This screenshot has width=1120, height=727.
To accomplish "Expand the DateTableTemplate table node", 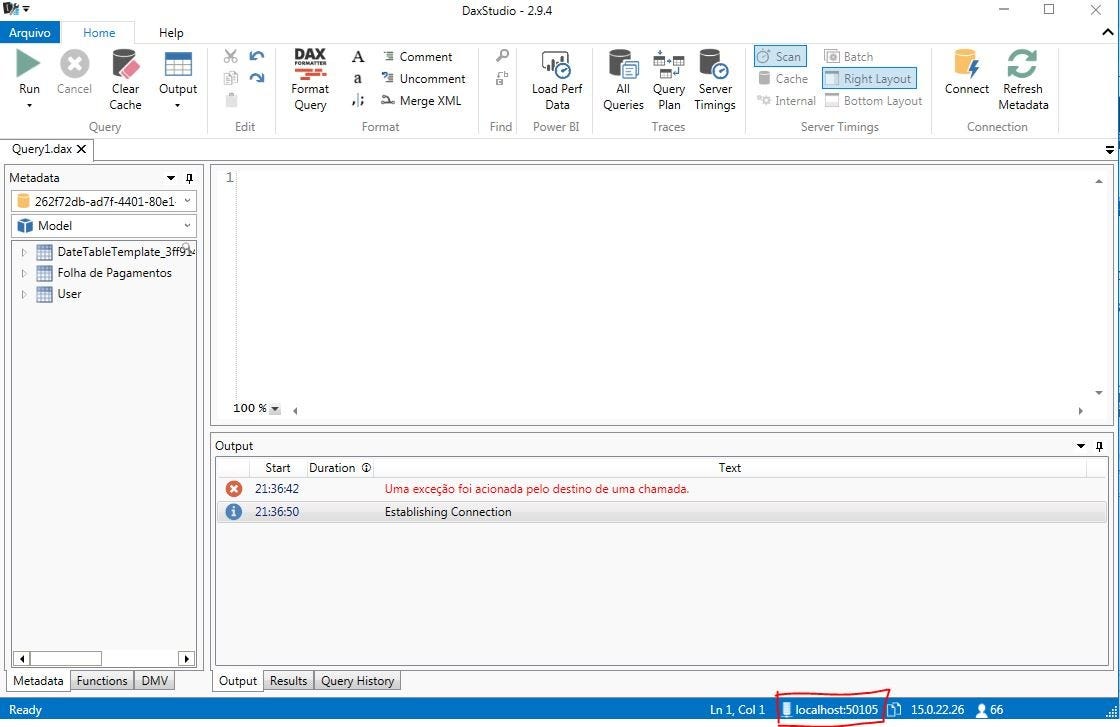I will pos(24,252).
